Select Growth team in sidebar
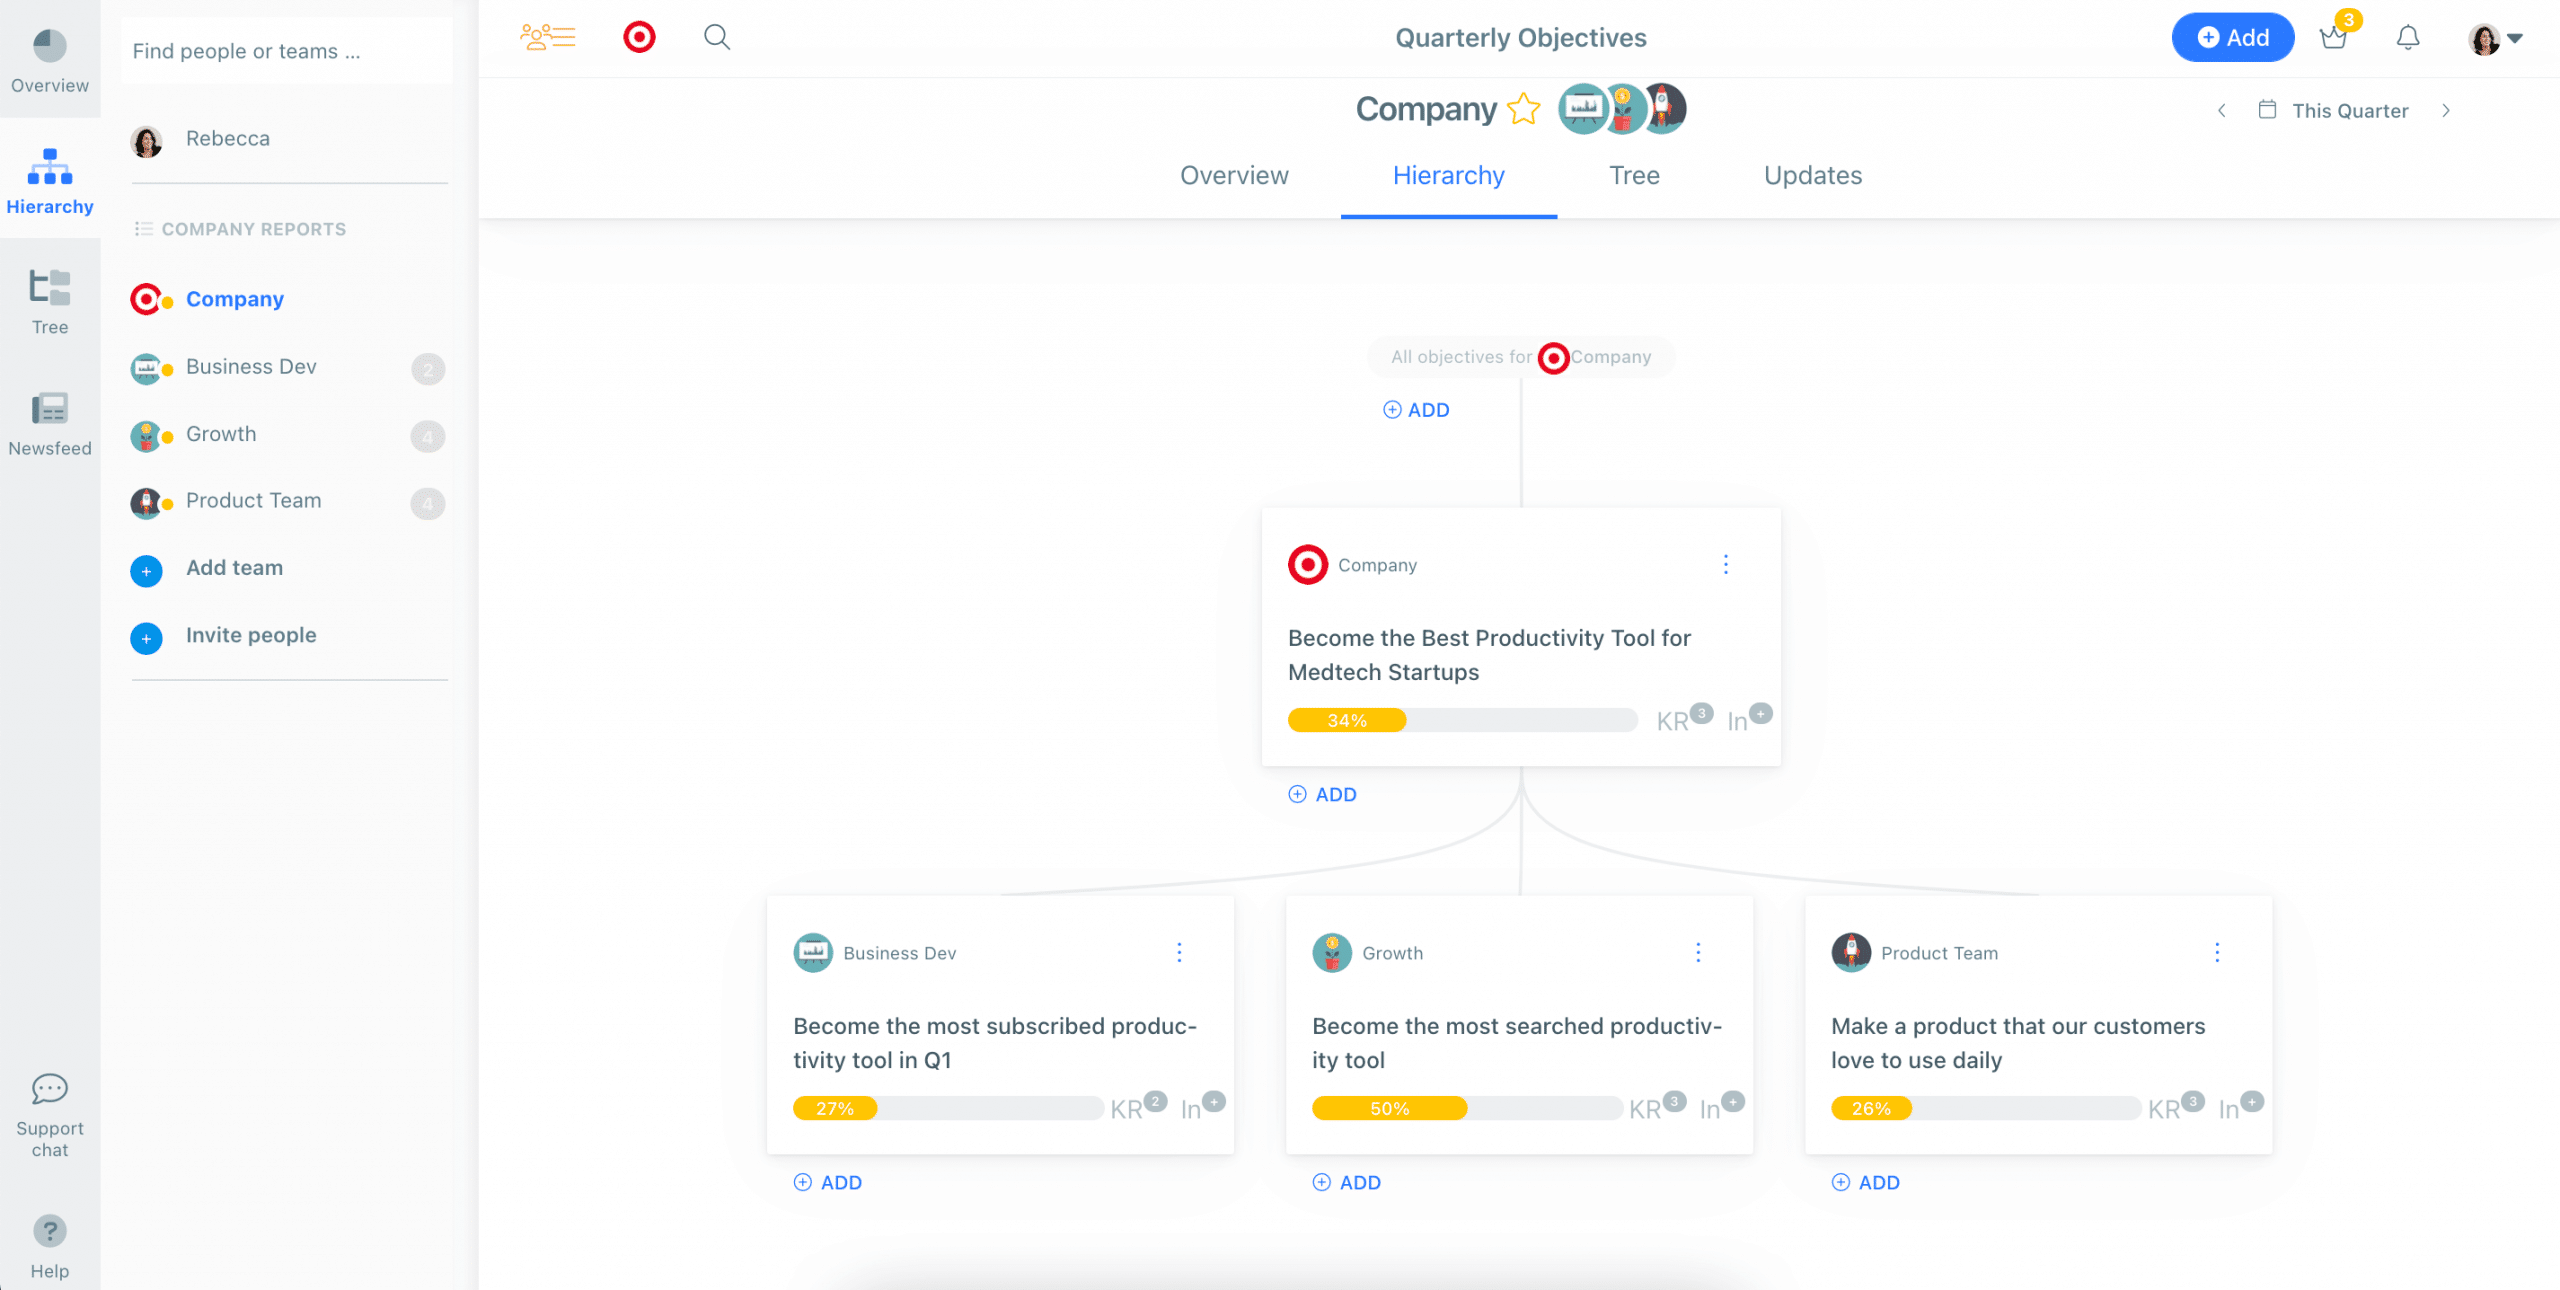This screenshot has width=2560, height=1290. tap(222, 433)
